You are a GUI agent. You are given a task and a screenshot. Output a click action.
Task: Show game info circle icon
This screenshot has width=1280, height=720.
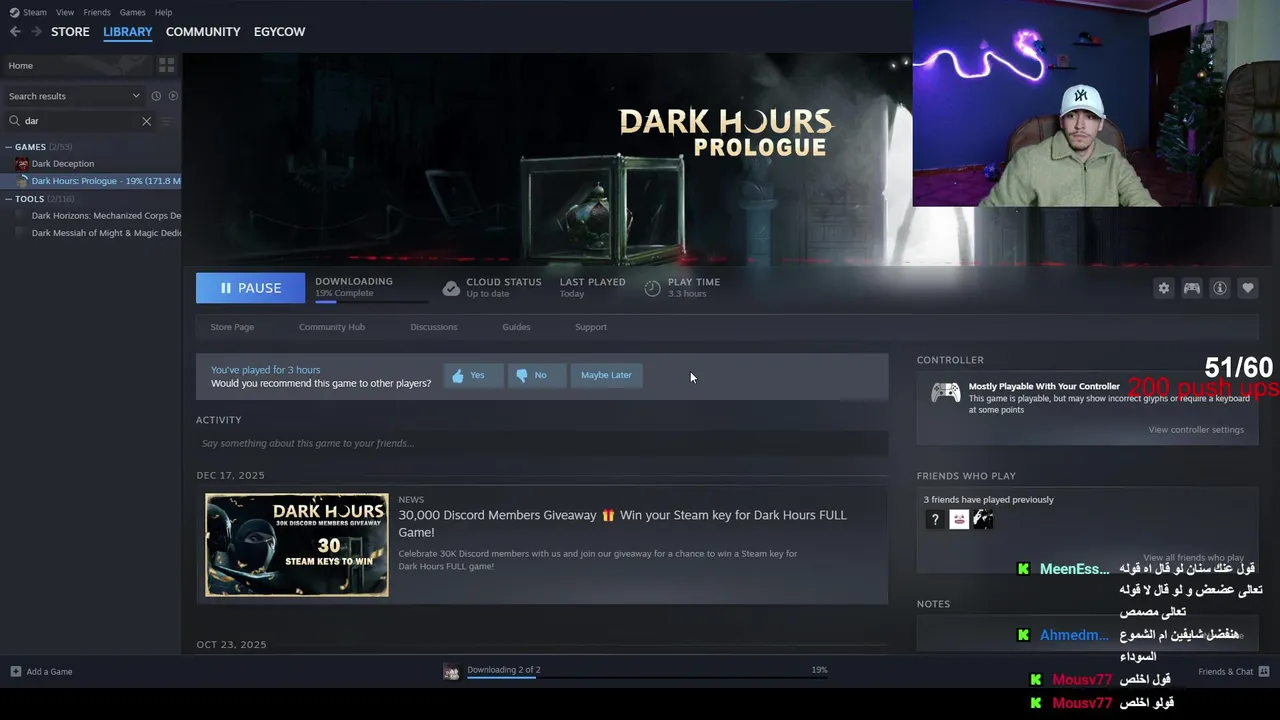[x=1220, y=288]
